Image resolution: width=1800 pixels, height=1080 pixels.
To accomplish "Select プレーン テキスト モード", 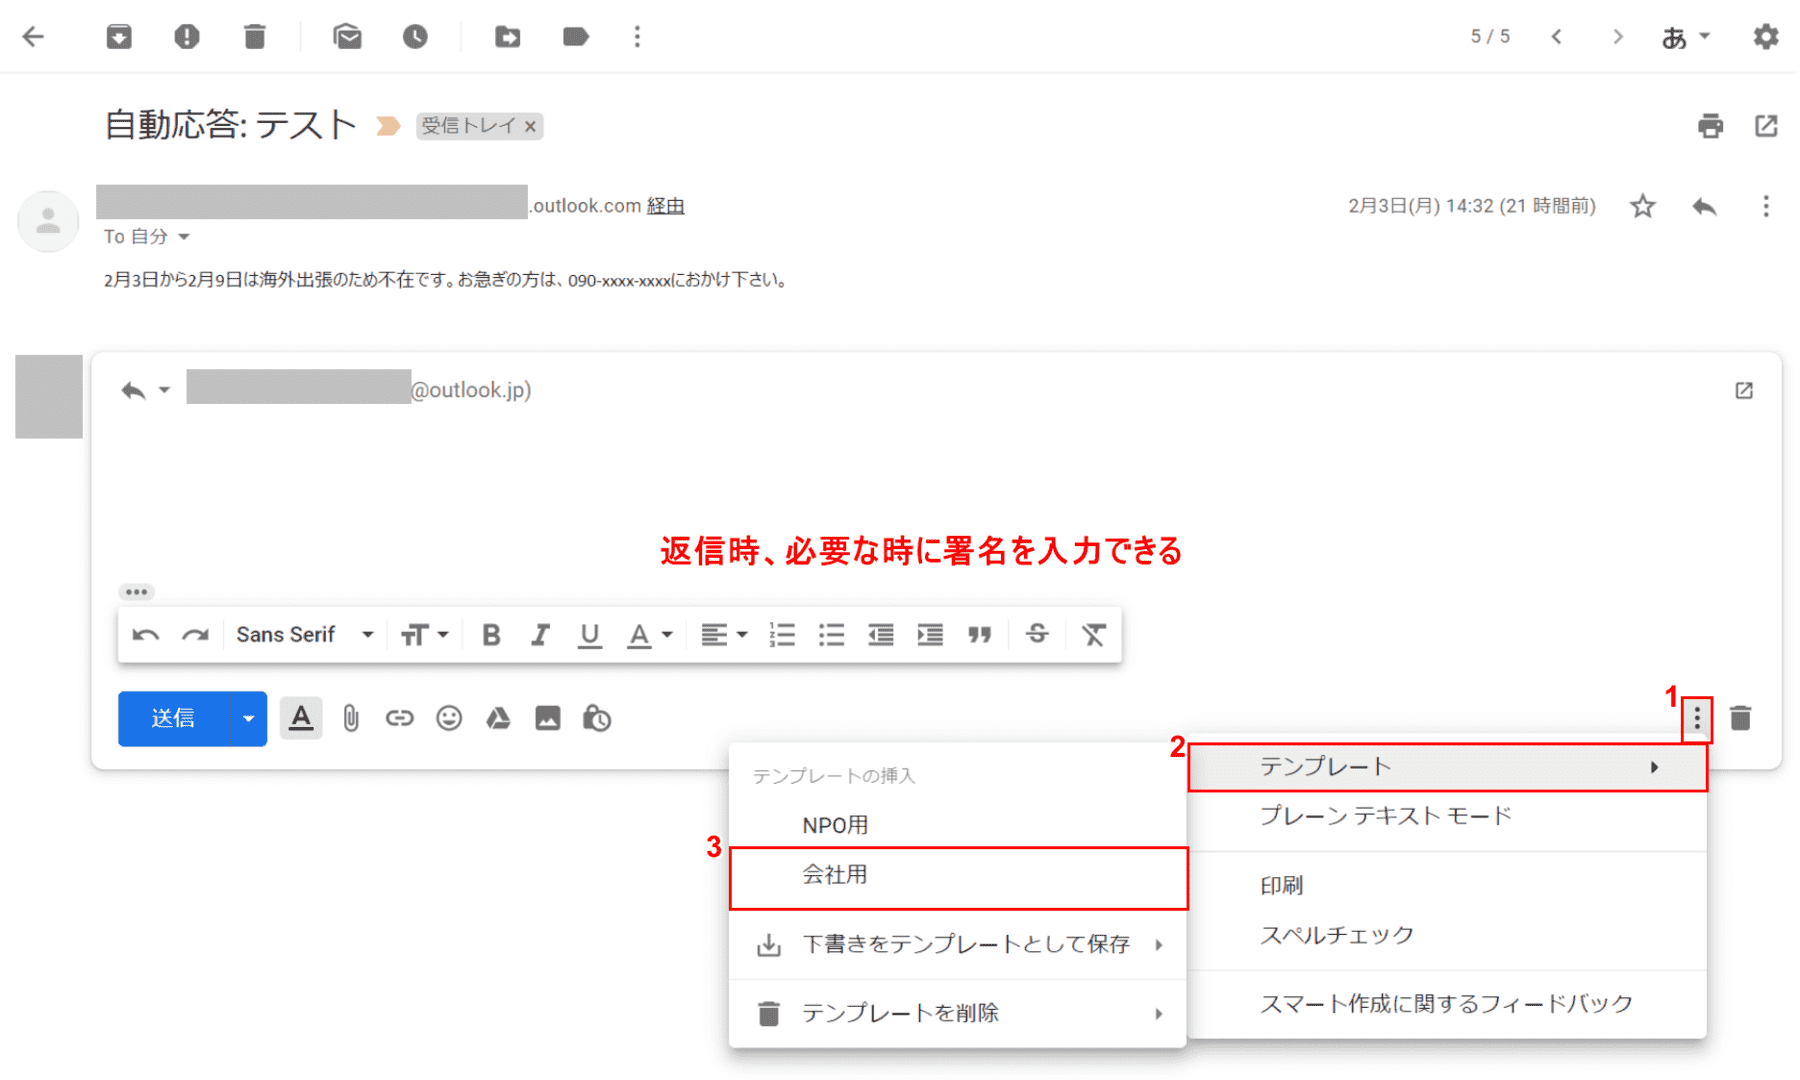I will (1447, 816).
